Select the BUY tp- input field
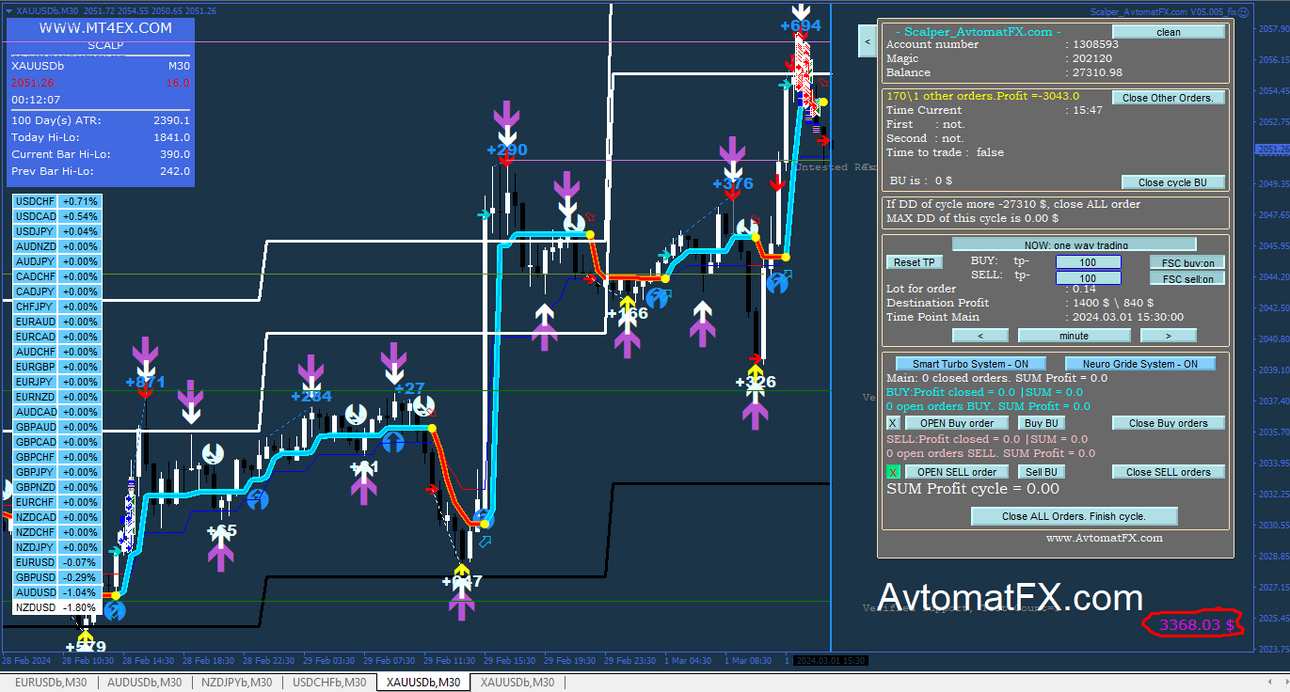1290x692 pixels. (1088, 262)
